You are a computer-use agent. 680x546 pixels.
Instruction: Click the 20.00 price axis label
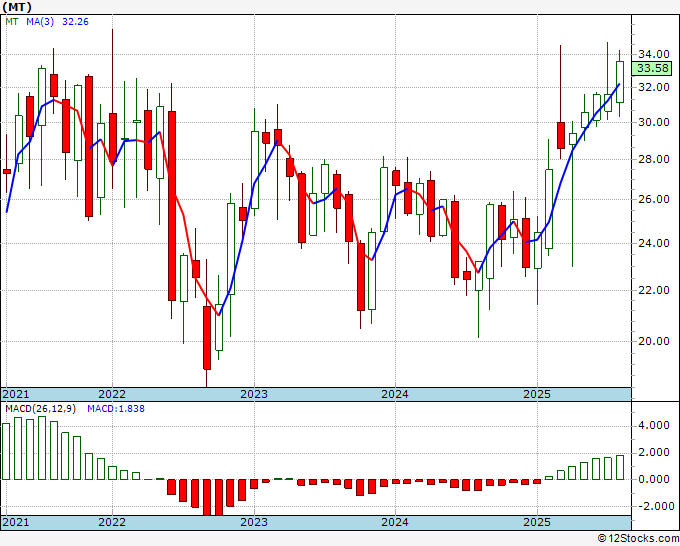(x=653, y=341)
